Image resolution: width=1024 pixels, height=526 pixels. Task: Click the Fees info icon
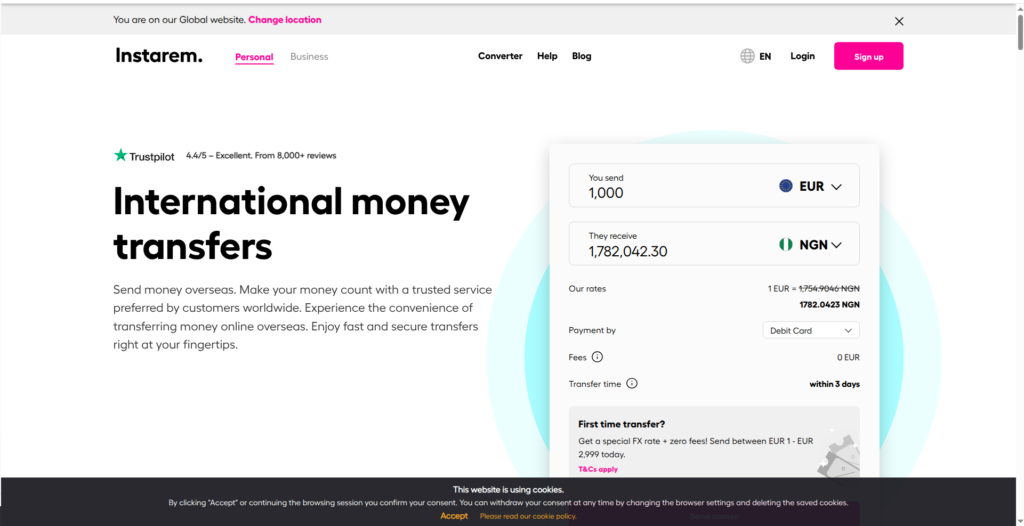point(597,357)
